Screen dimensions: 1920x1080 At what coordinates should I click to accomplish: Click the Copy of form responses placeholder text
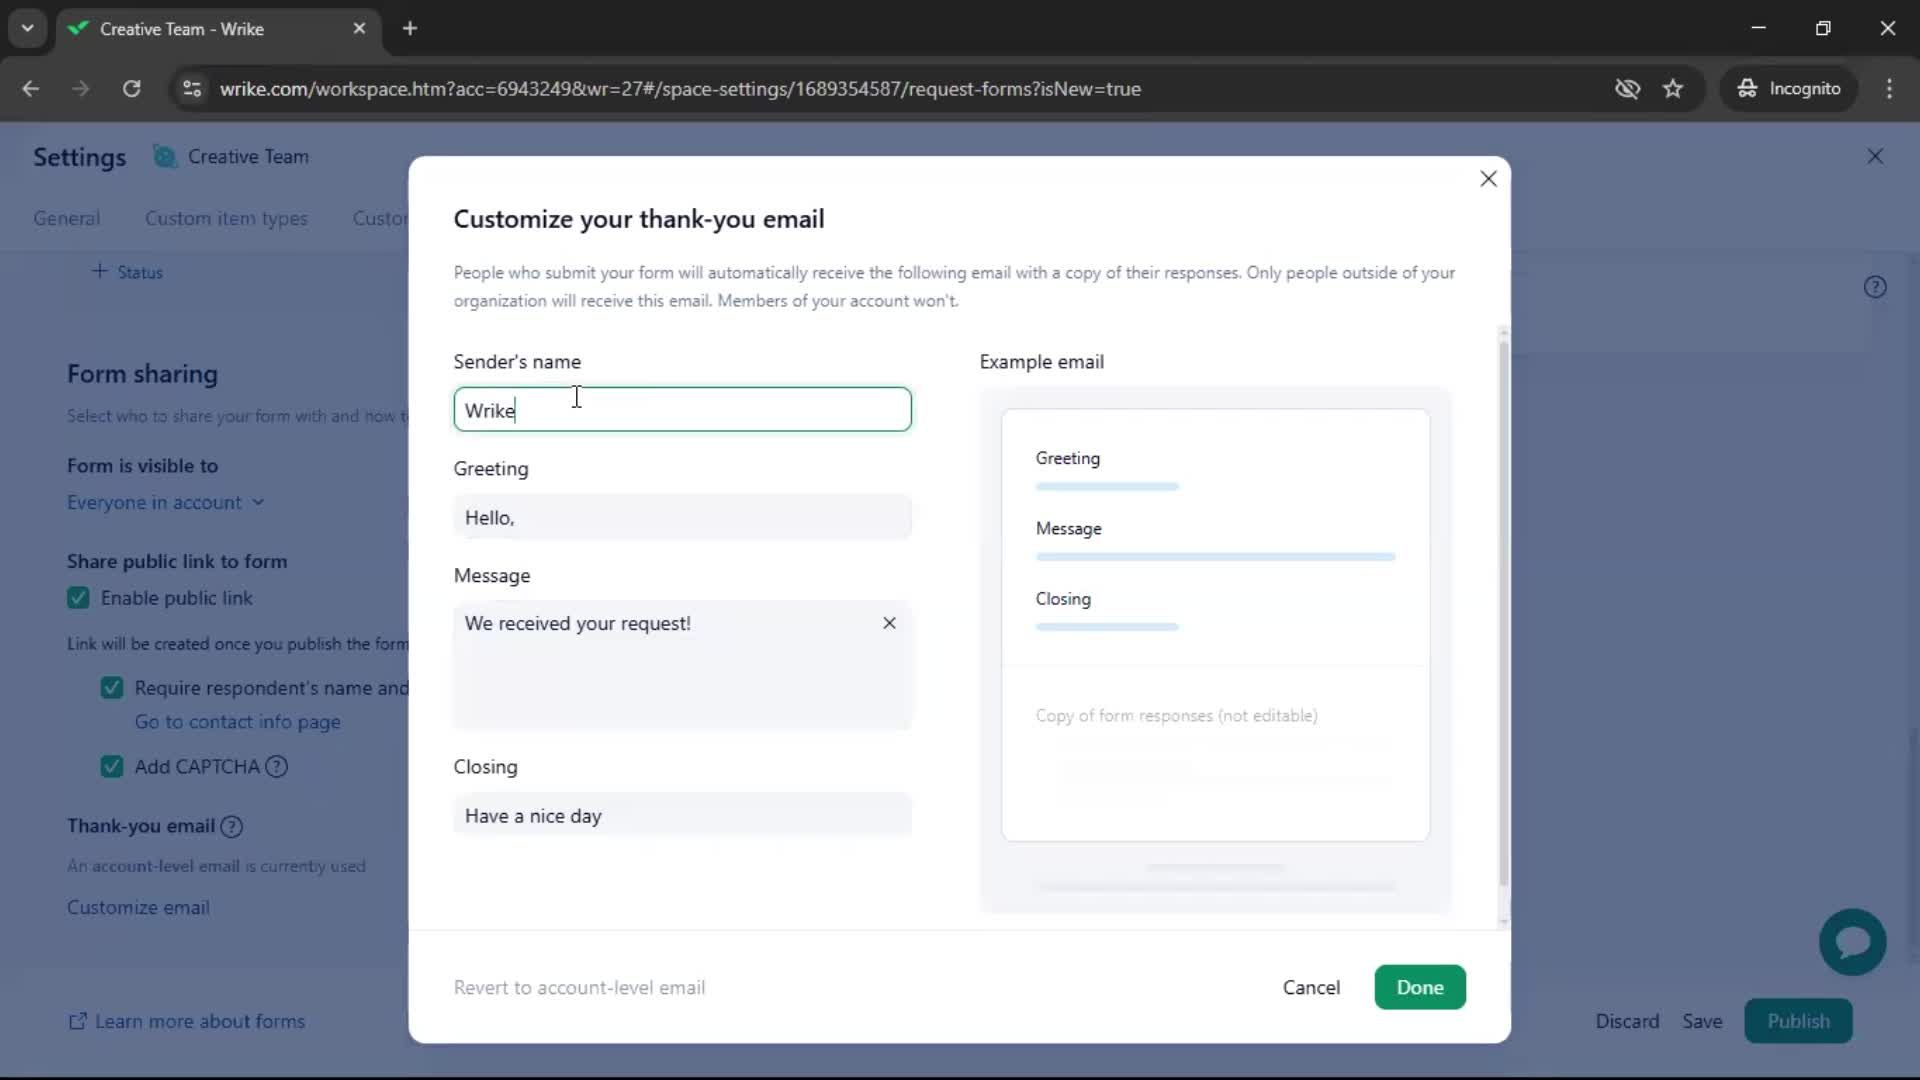click(1176, 716)
